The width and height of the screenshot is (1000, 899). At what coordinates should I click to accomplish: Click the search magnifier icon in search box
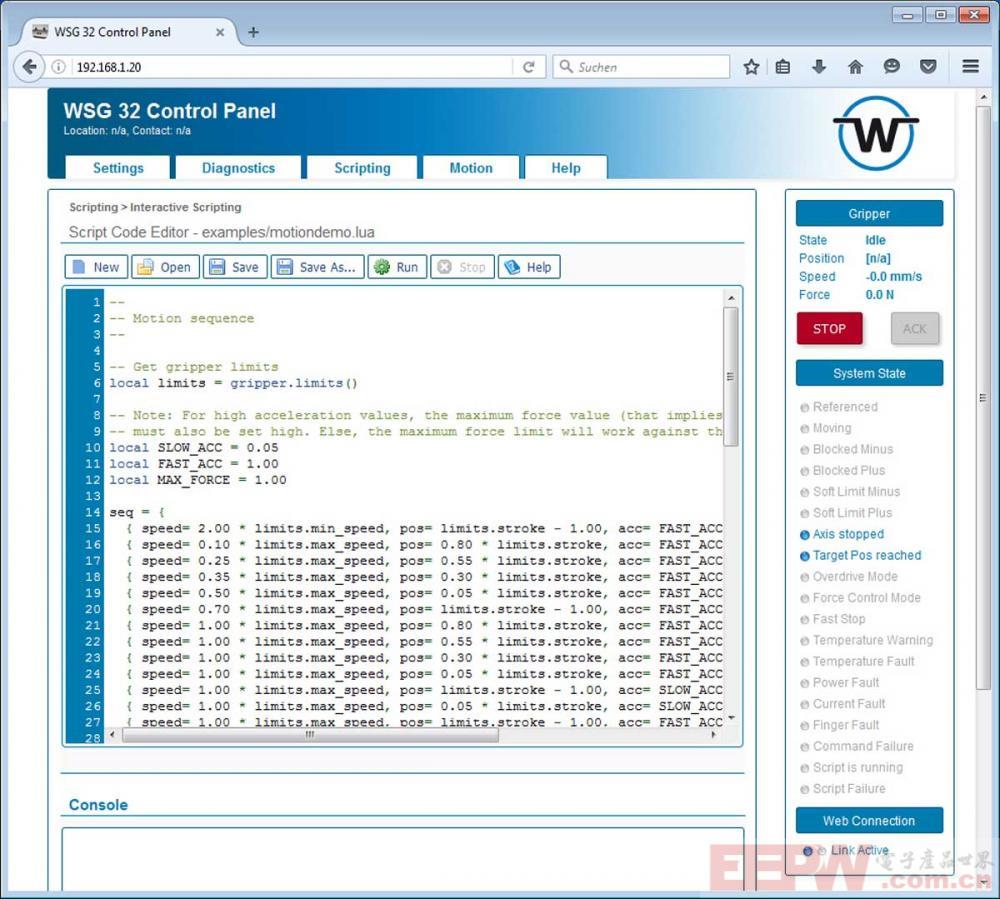[566, 66]
